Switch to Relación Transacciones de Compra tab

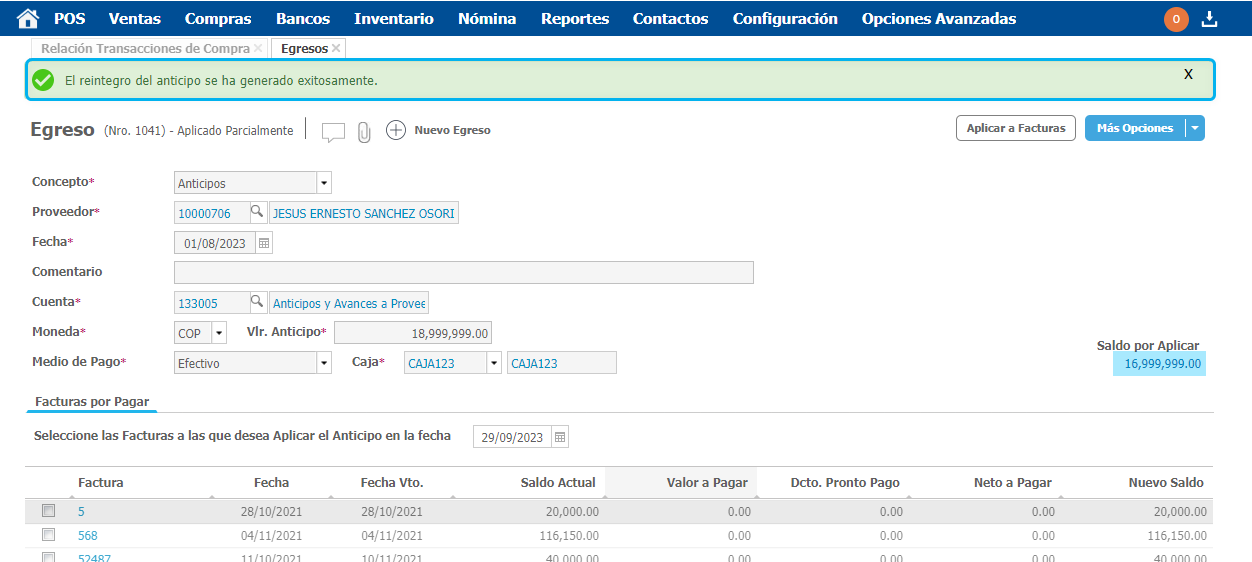coord(142,48)
